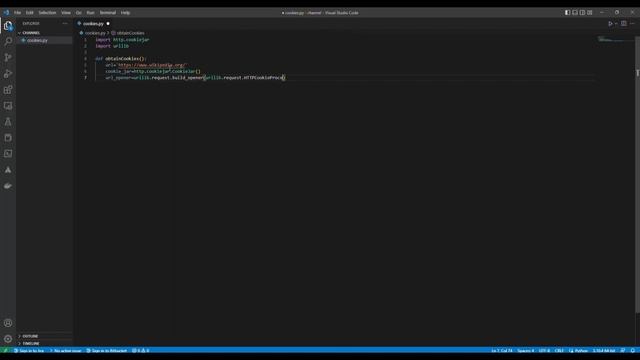Toggle the bottom panel layout icon
Screen dimensions: 640x360
coord(575,13)
